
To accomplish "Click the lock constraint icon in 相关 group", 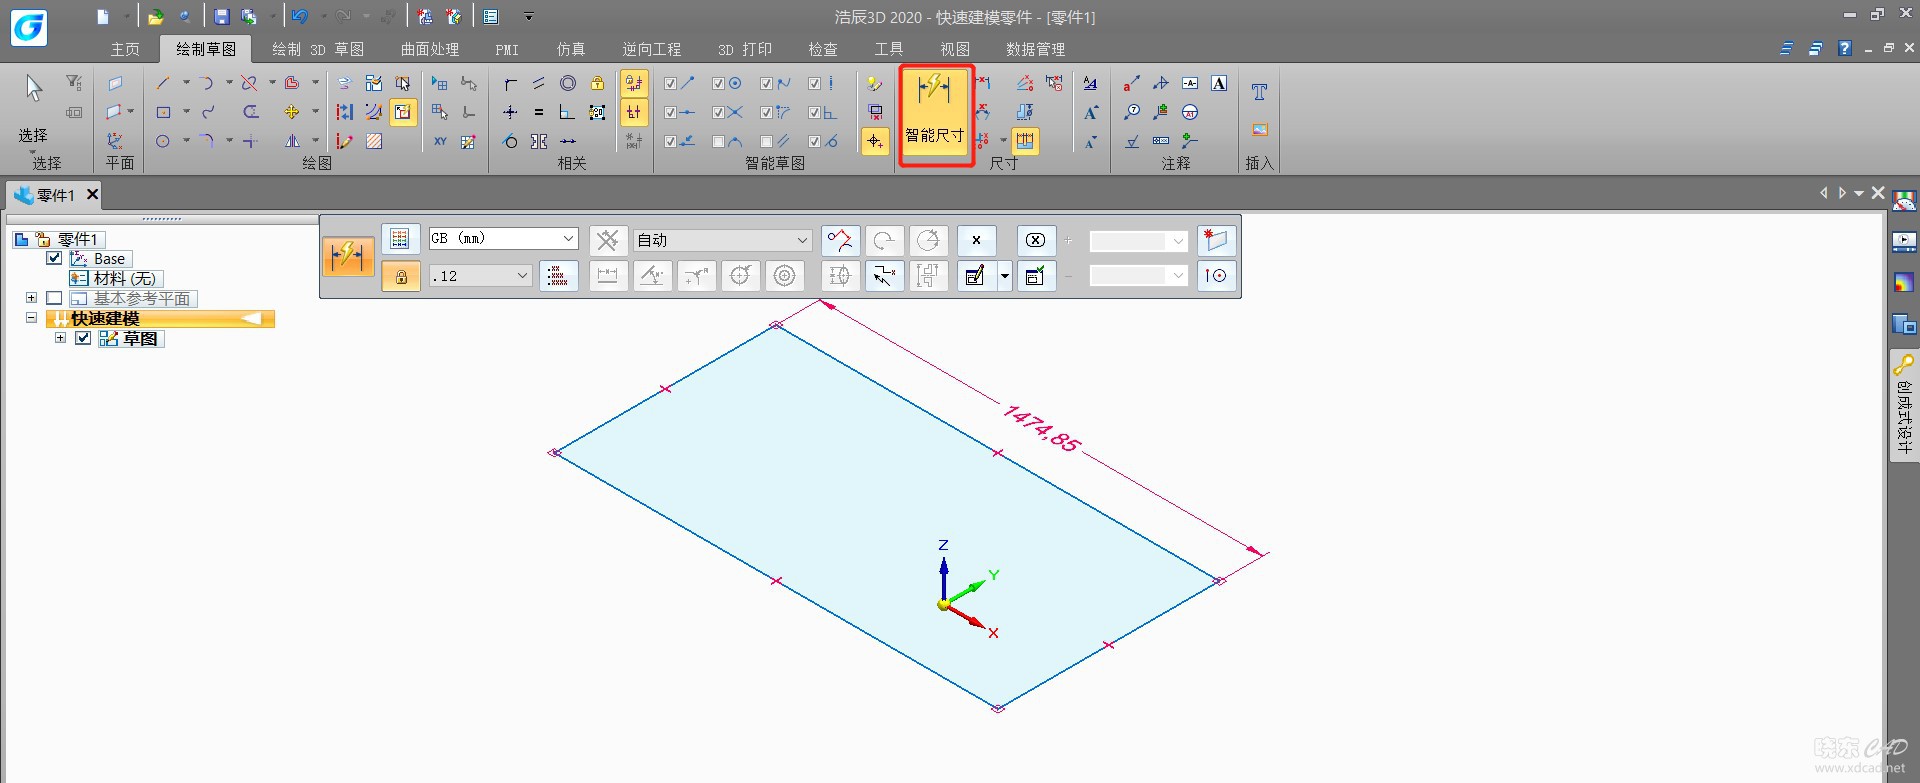I will coord(597,84).
